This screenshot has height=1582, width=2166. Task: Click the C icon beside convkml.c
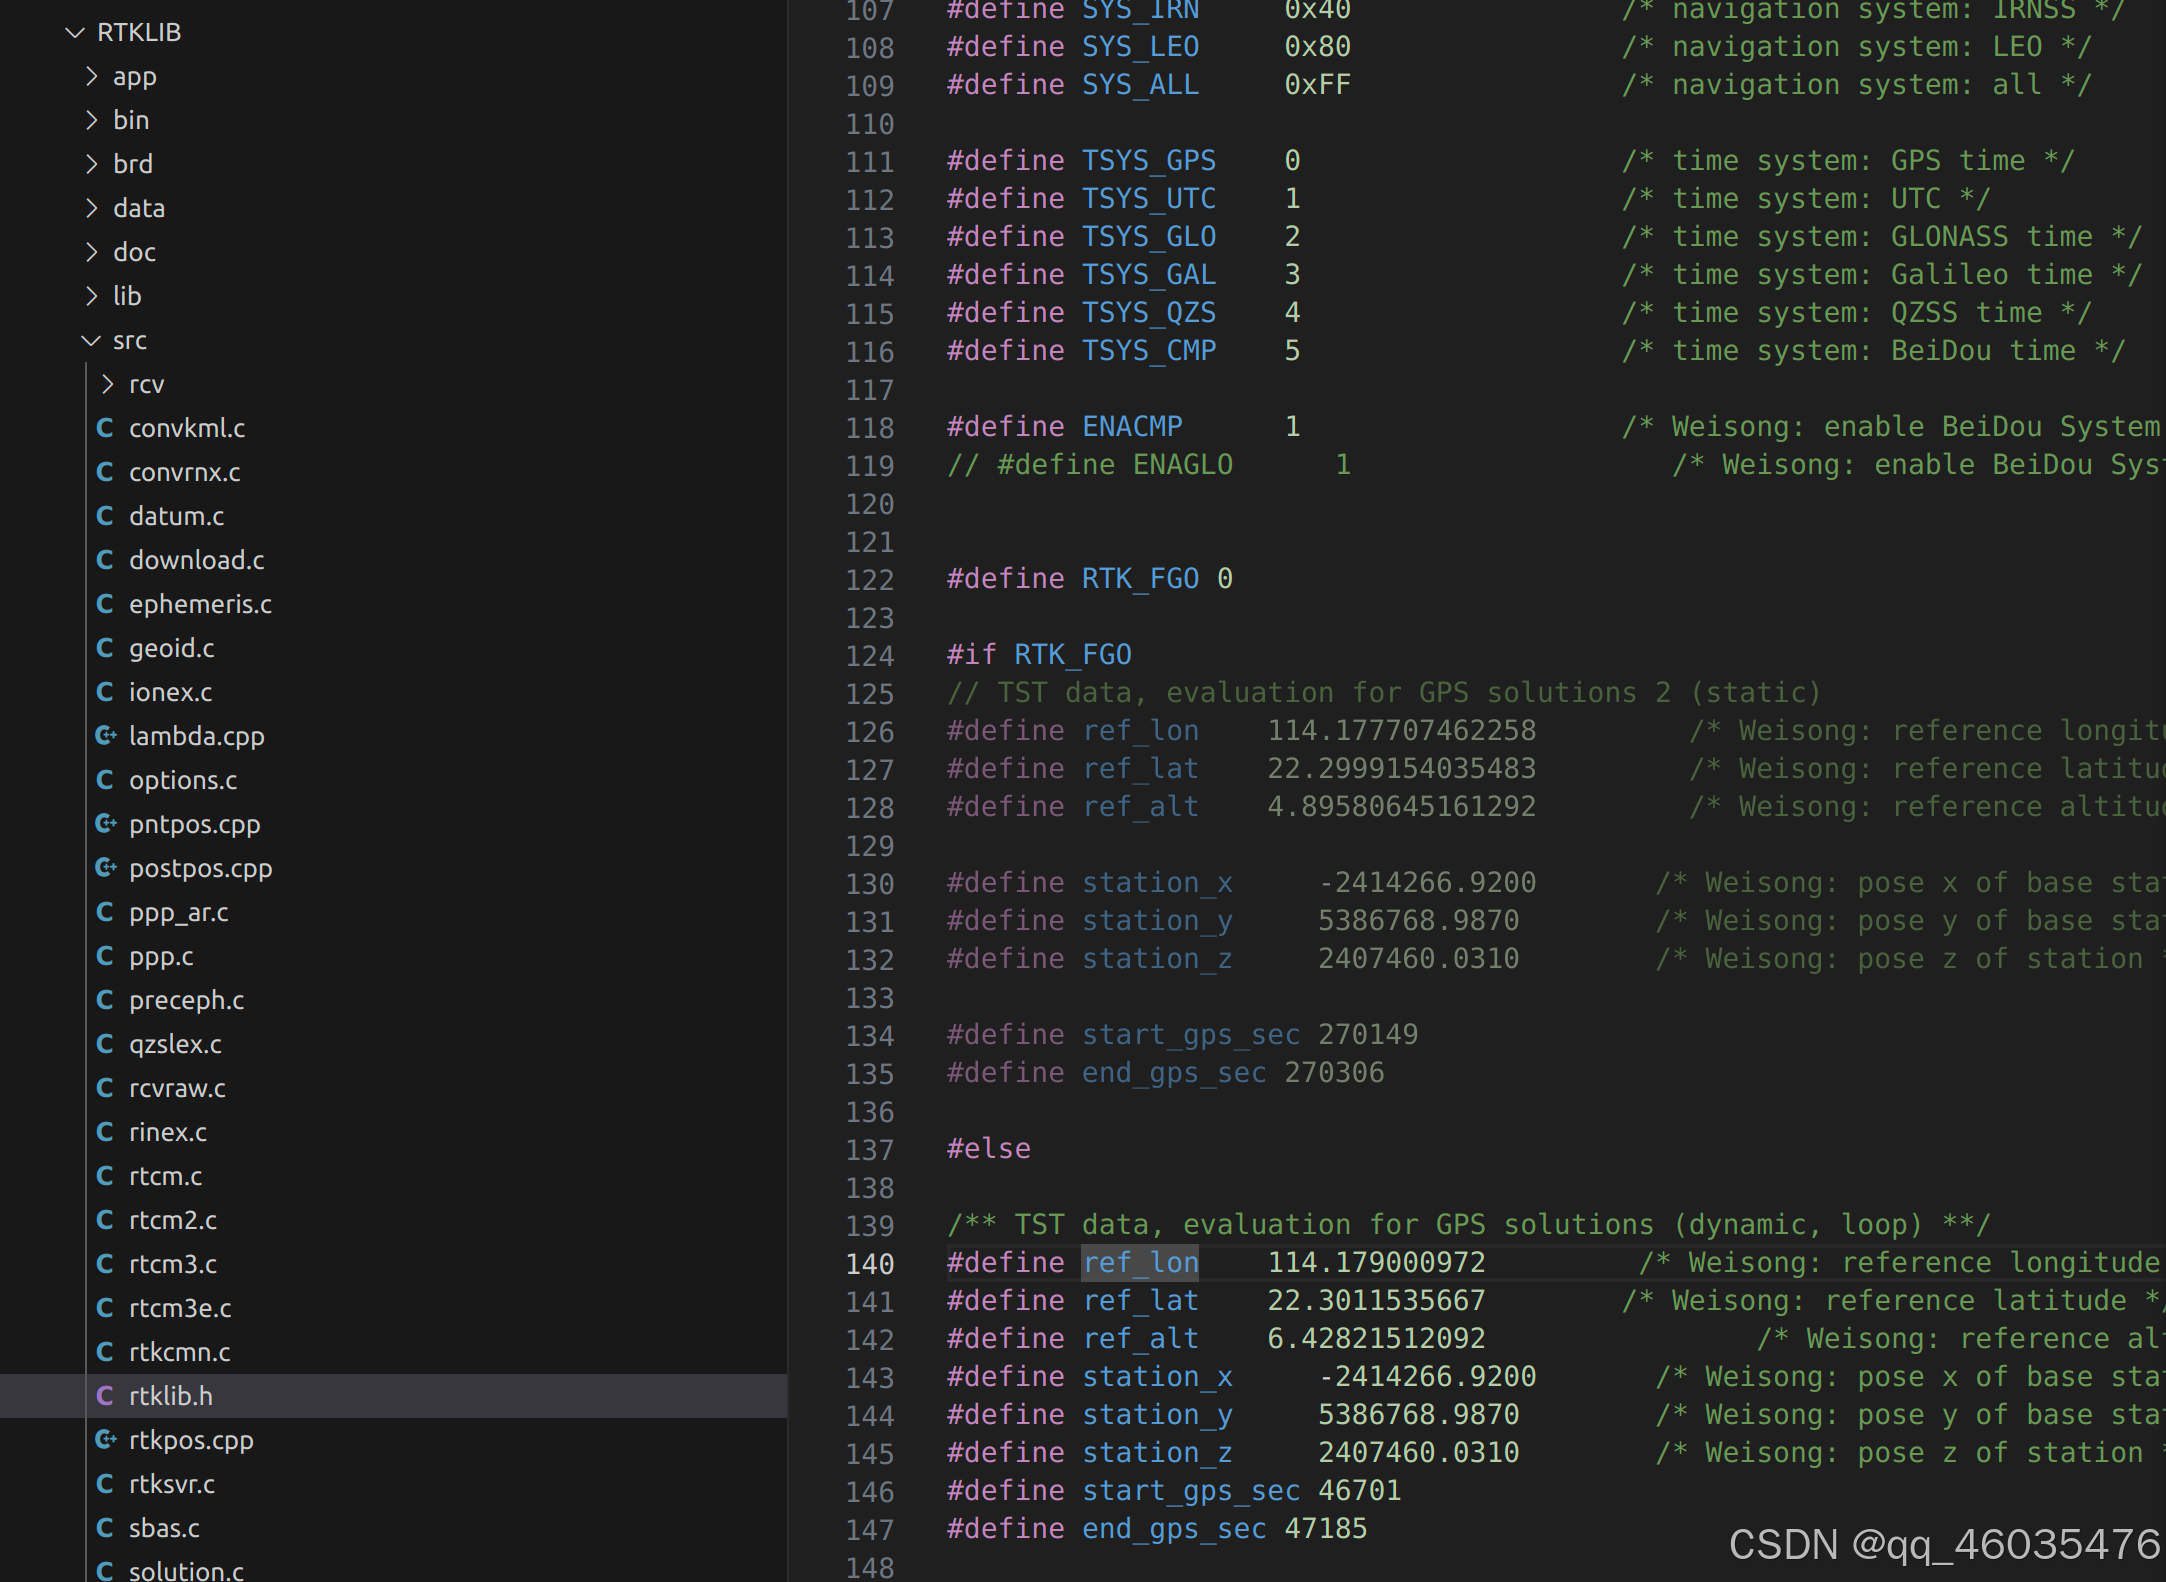click(106, 427)
